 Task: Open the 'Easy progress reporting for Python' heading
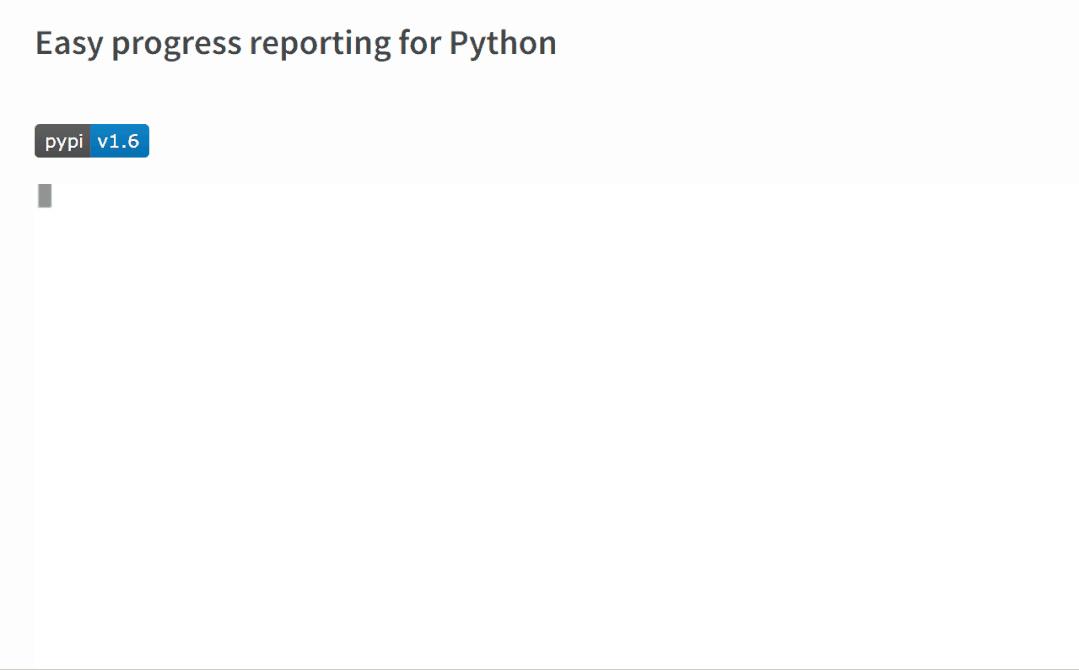pyautogui.click(x=296, y=43)
